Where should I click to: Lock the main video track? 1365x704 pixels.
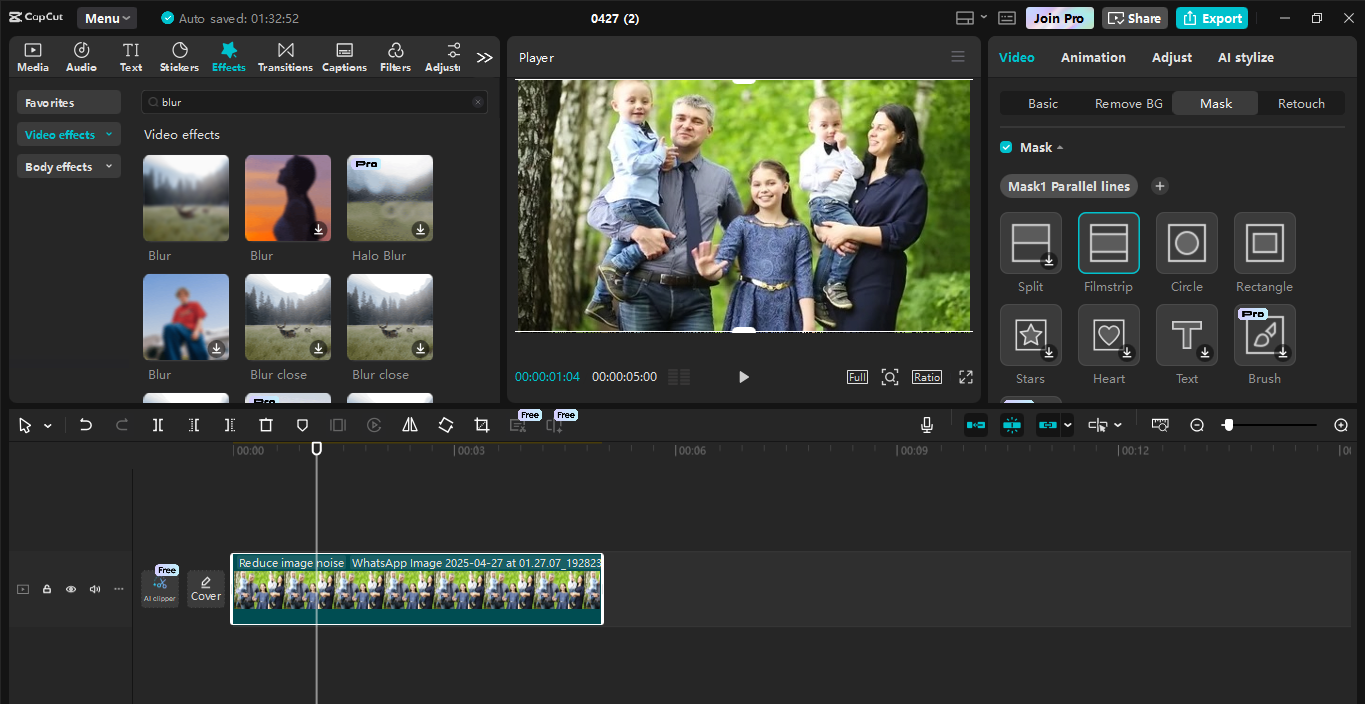coord(47,589)
